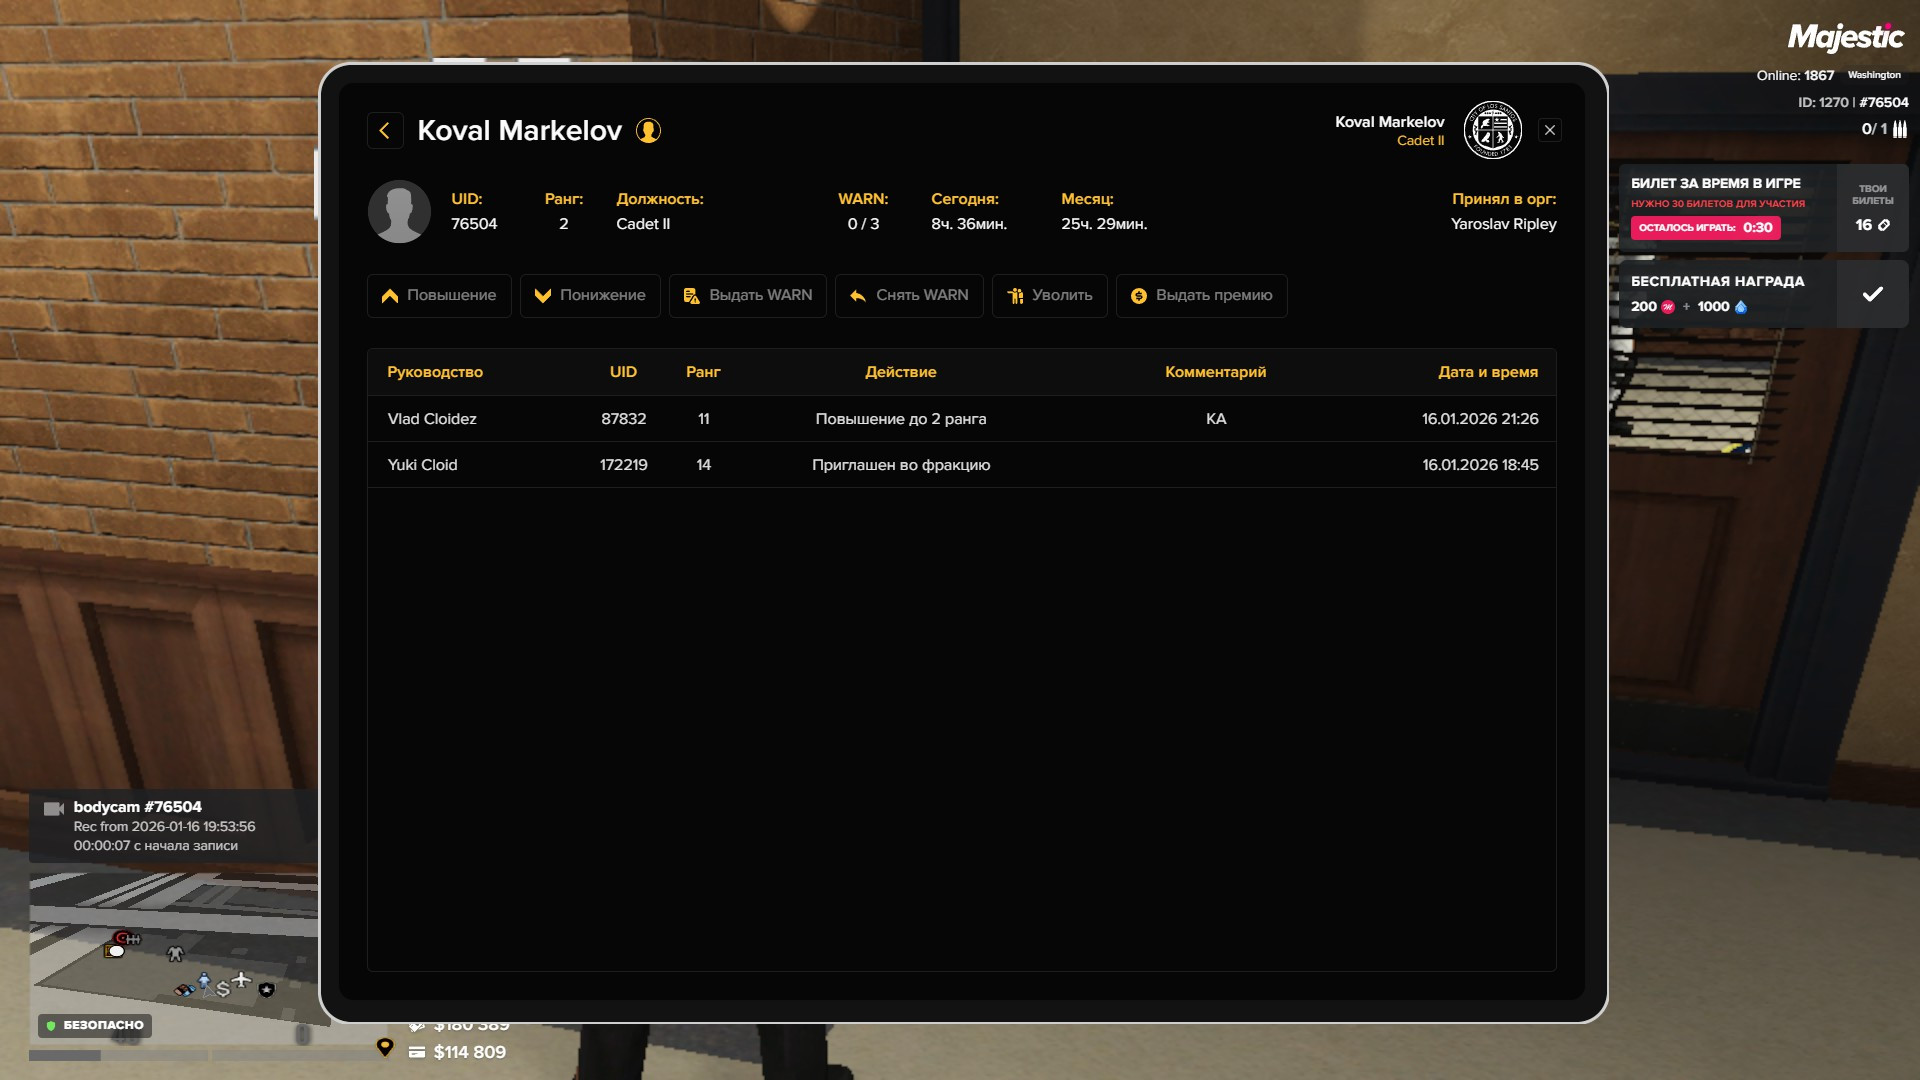Click the back arrow beside Koval Markelov
This screenshot has height=1080, width=1920.
pyautogui.click(x=385, y=131)
